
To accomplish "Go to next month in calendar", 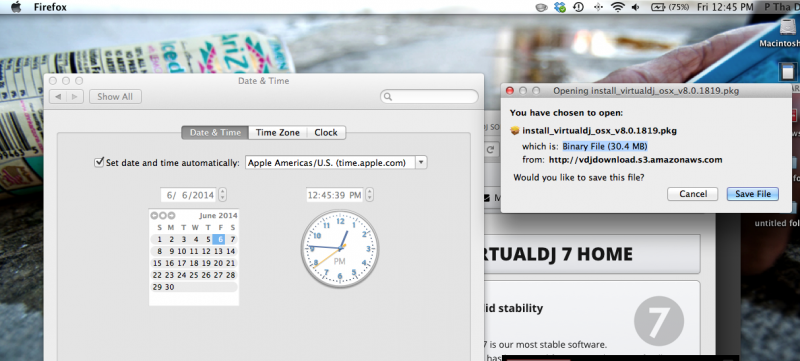I will [x=171, y=216].
